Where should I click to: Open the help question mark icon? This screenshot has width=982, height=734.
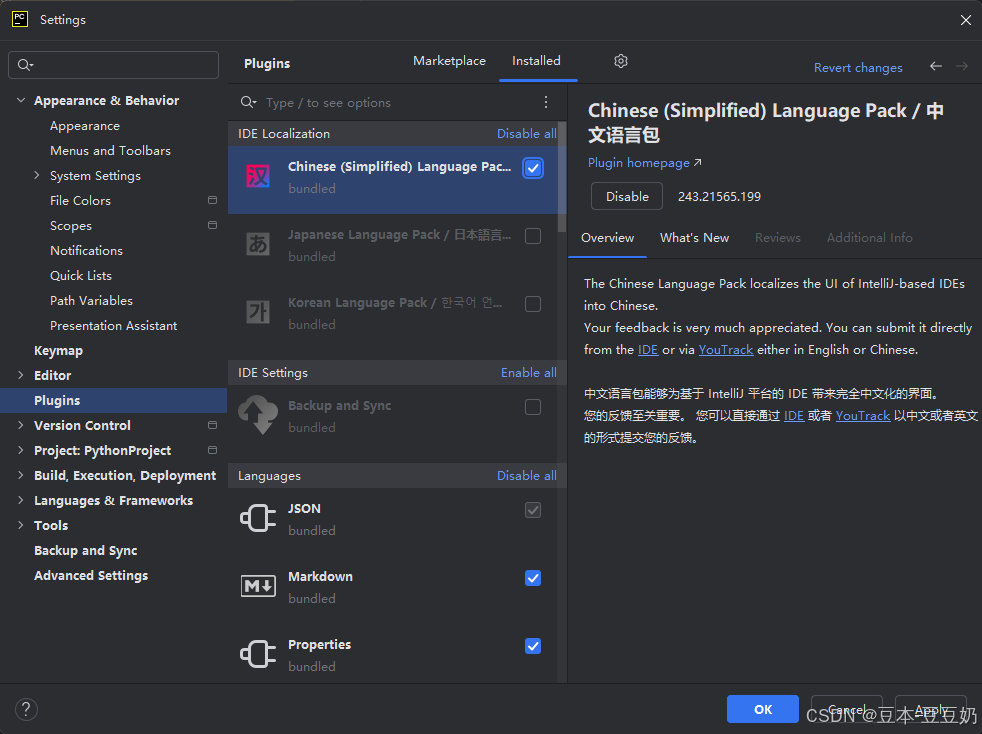[26, 710]
